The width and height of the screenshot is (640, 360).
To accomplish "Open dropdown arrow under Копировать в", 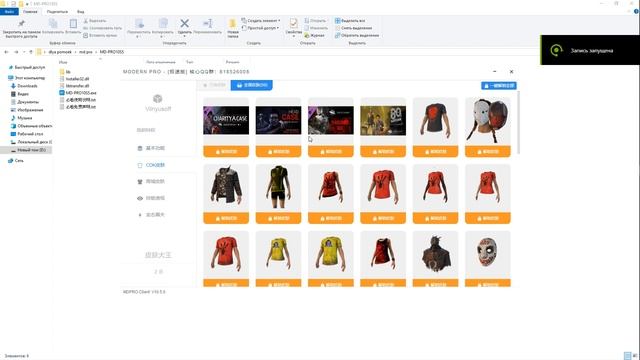I will [163, 36].
